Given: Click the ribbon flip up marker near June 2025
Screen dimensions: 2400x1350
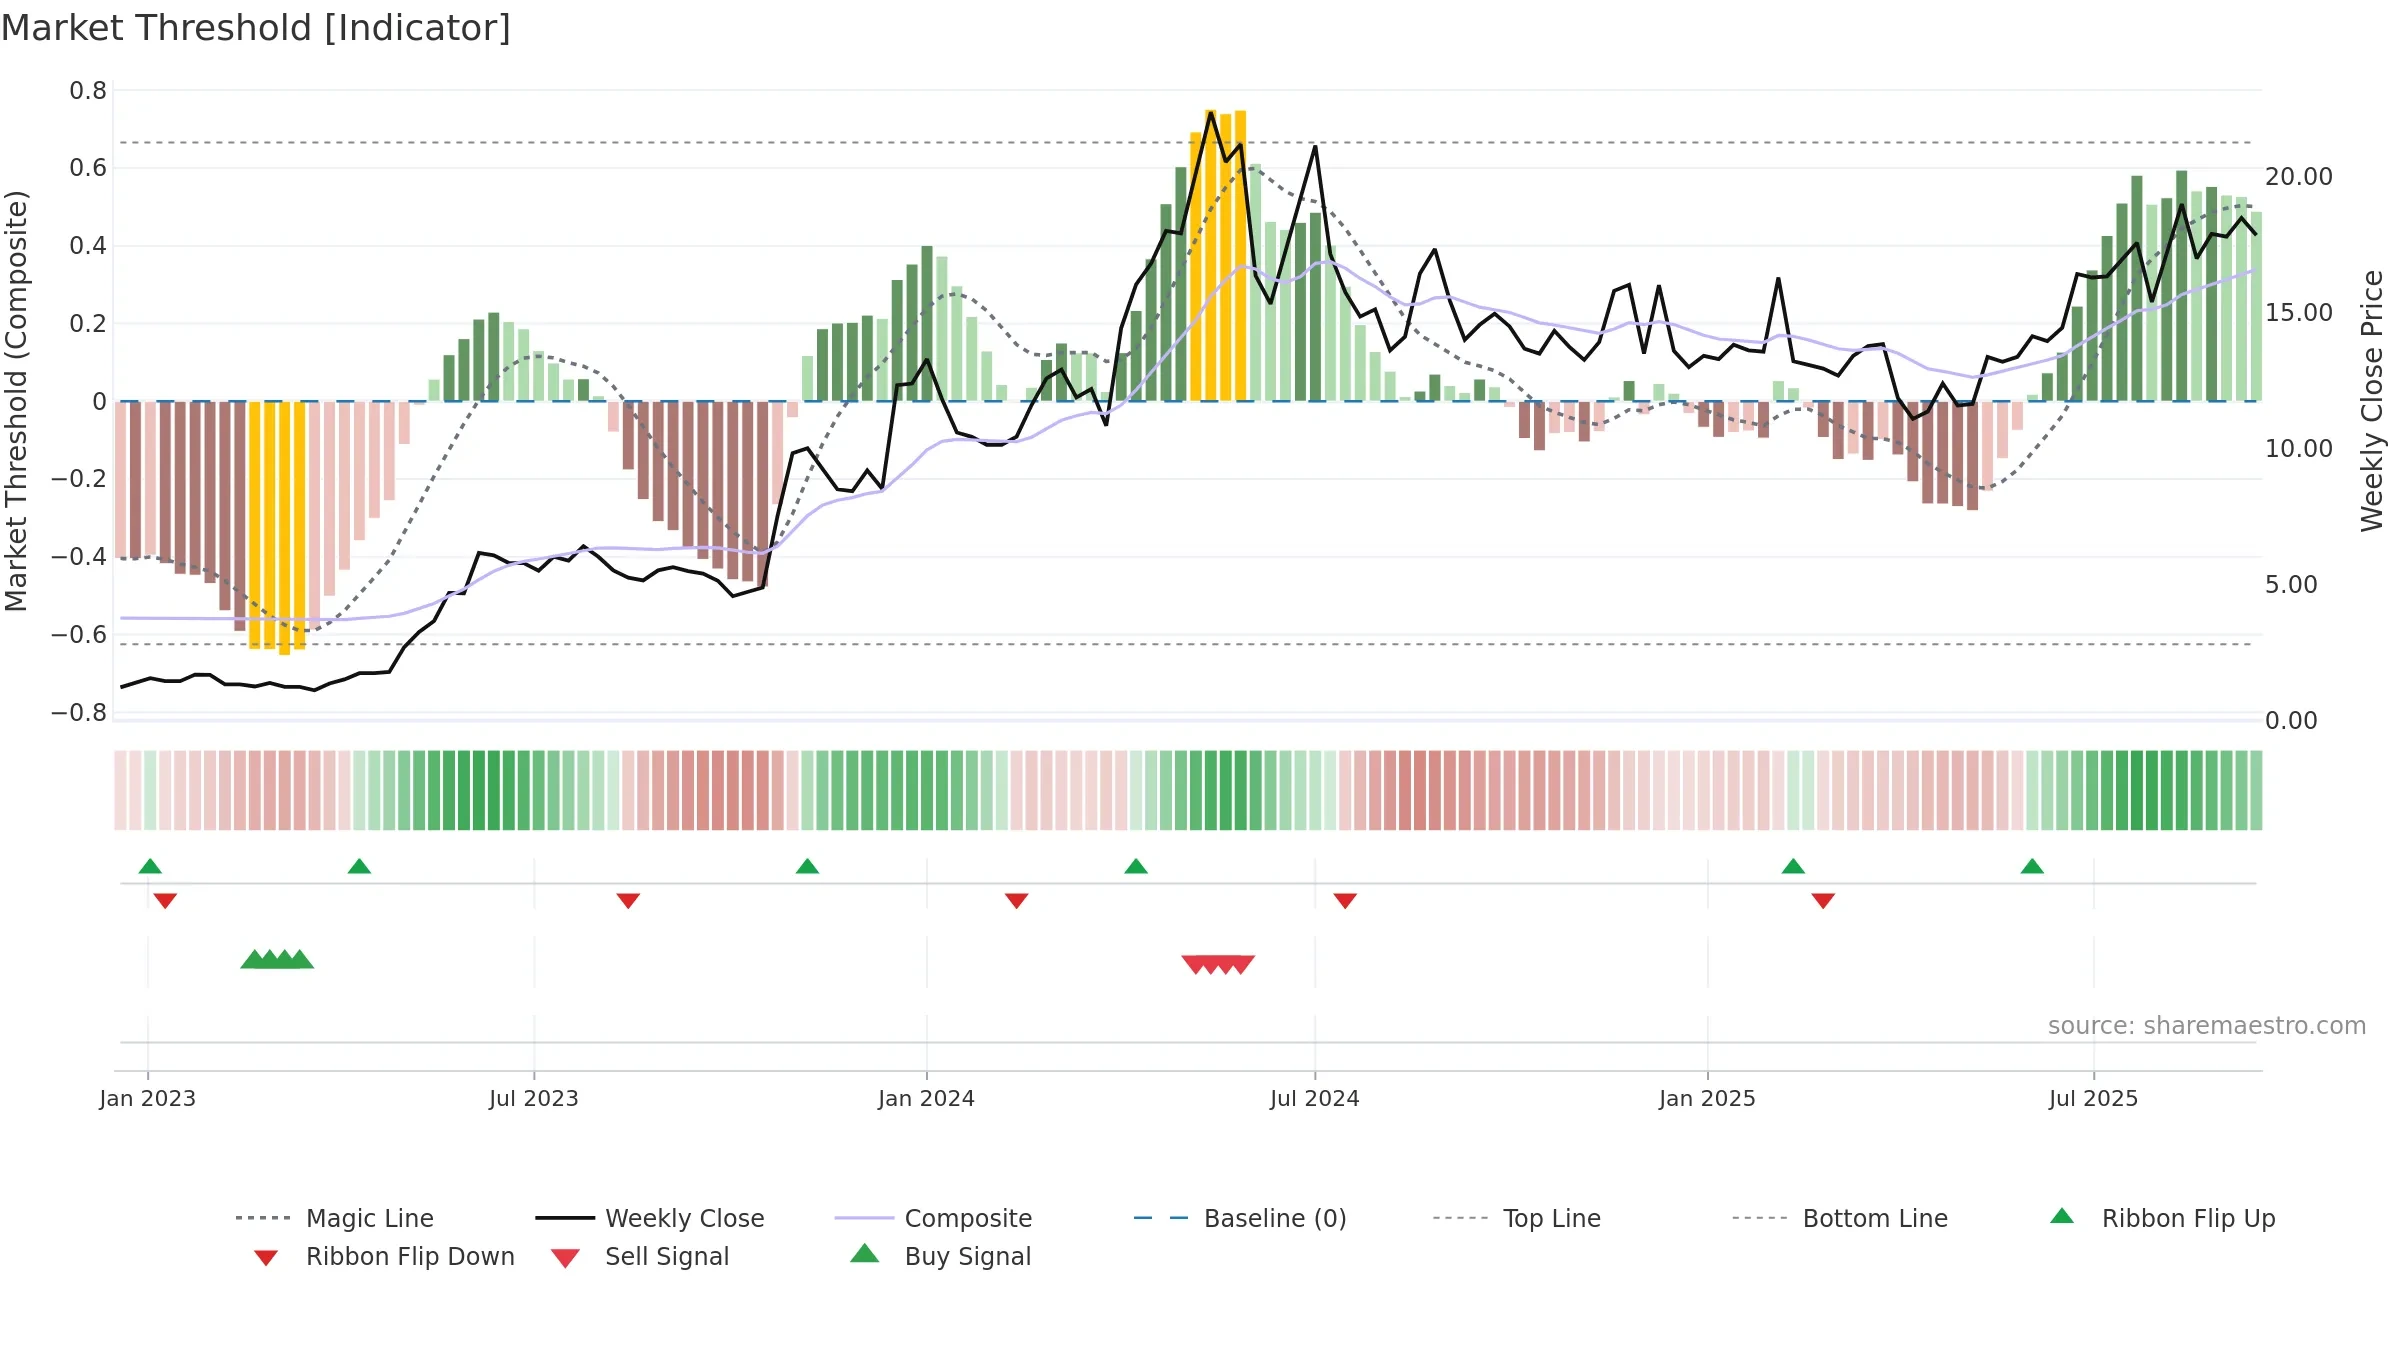Looking at the screenshot, I should 2032,866.
